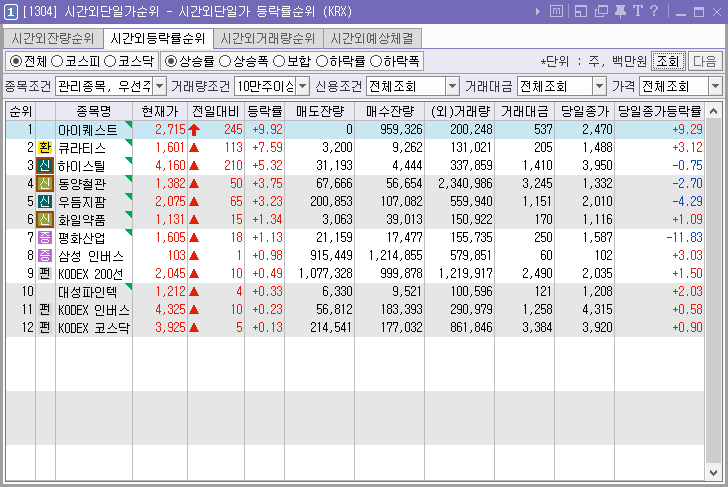728x487 pixels.
Task: Open the 종목조건 dropdown
Action: (x=159, y=86)
